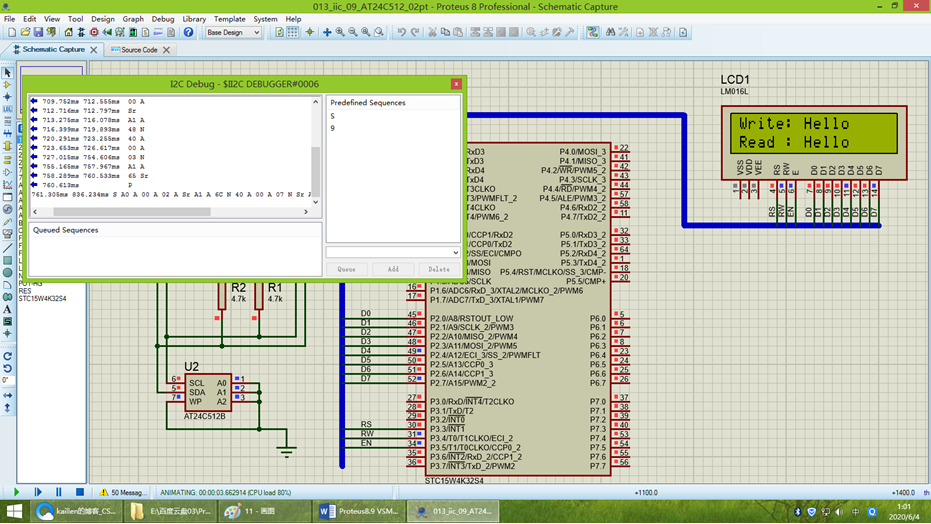This screenshot has height=524, width=931.
Task: Toggle the wire autorouter icon
Action: click(593, 33)
